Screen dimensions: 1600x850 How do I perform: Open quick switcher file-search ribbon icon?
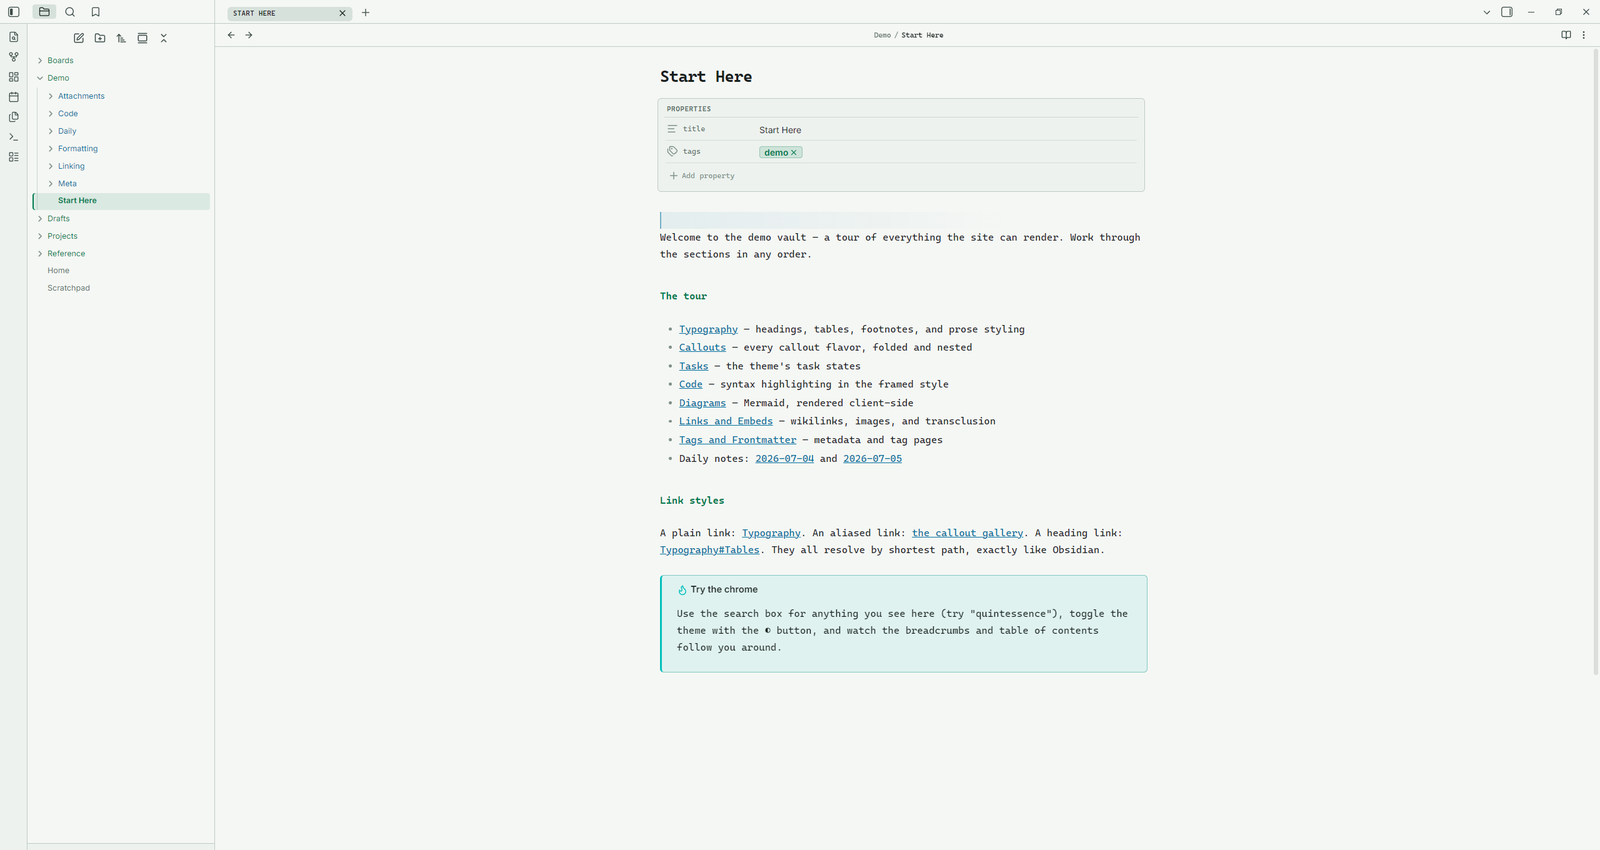pos(14,37)
